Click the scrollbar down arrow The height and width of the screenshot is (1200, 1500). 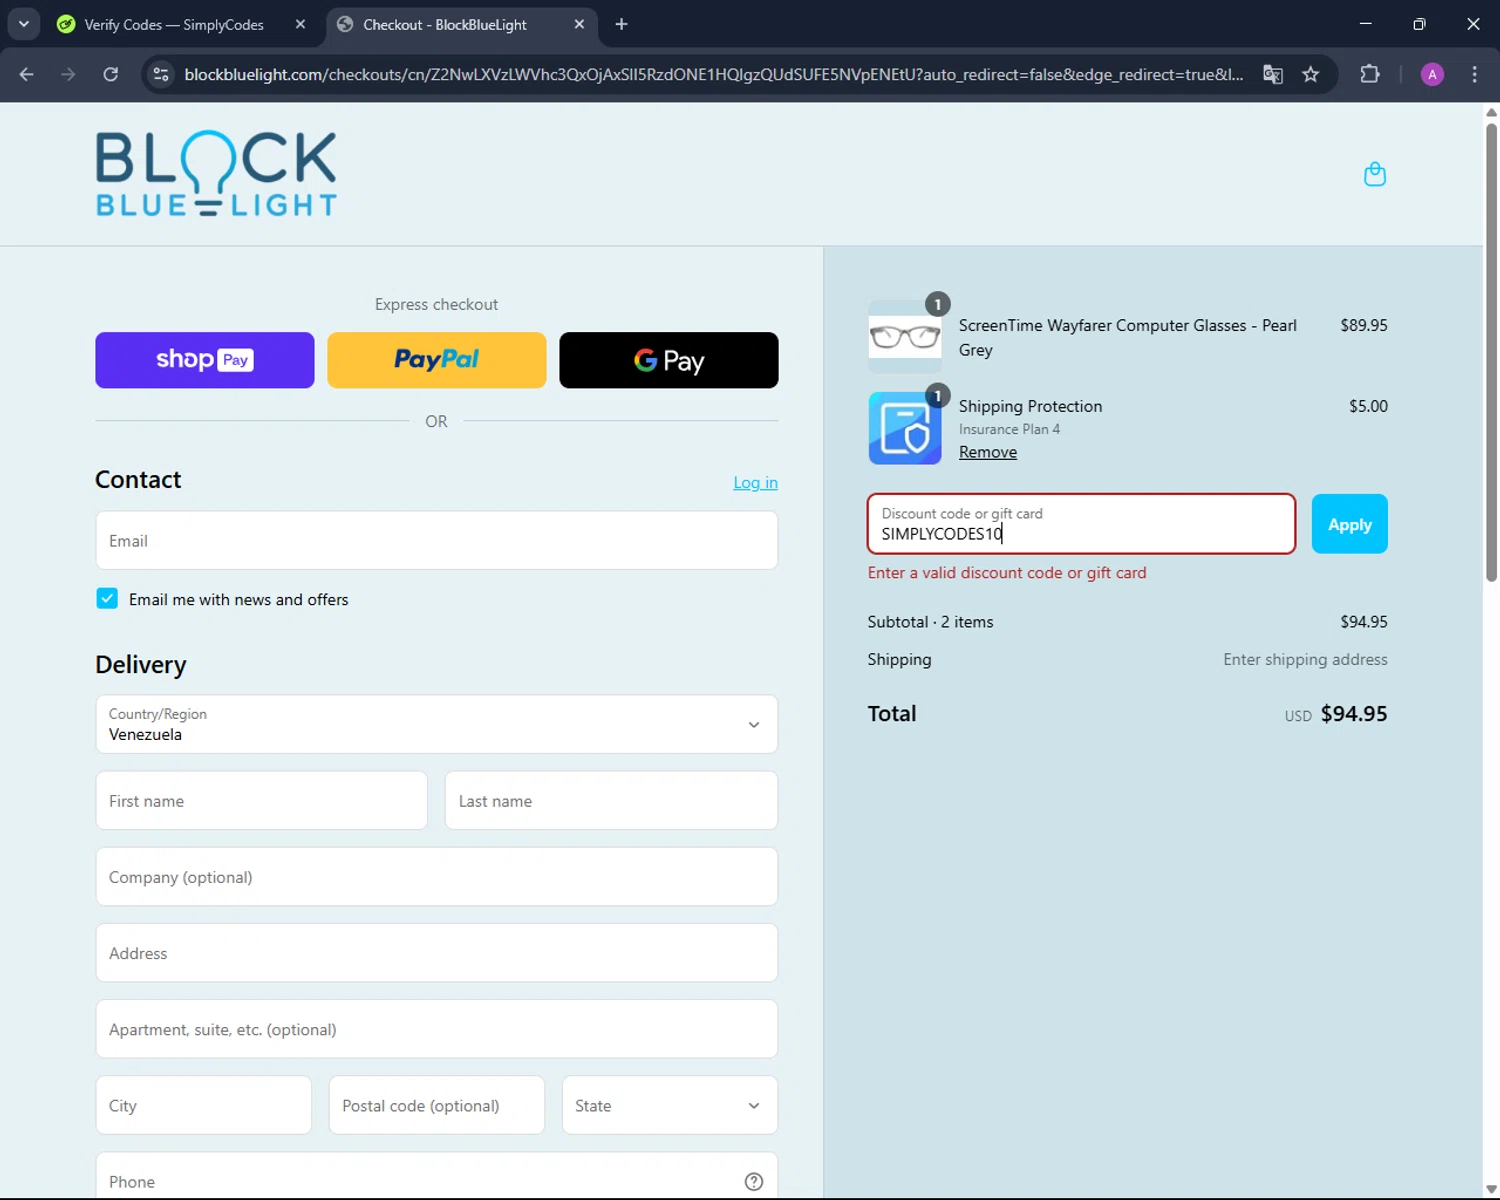click(x=1491, y=1189)
